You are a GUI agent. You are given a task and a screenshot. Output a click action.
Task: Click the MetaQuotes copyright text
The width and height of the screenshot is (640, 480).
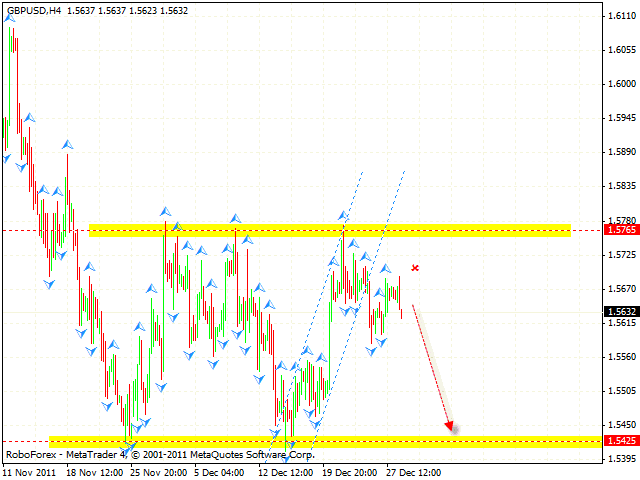coord(160,454)
